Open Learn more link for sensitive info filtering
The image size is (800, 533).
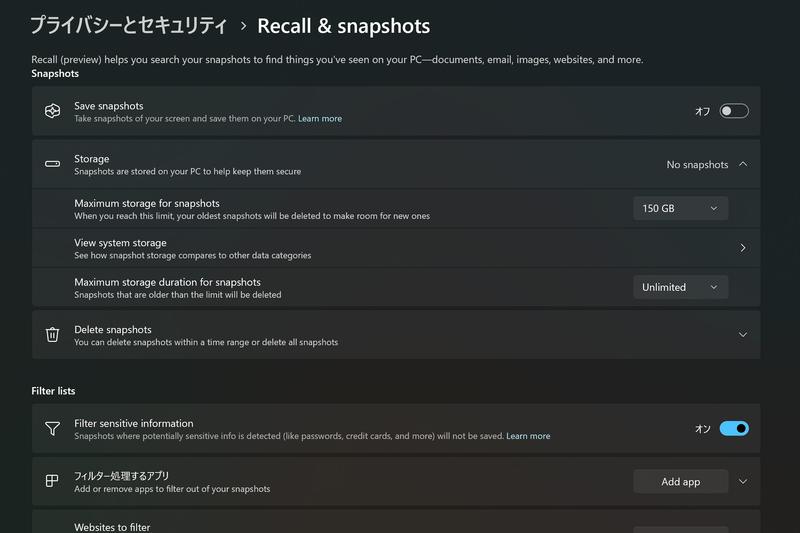[x=528, y=436]
